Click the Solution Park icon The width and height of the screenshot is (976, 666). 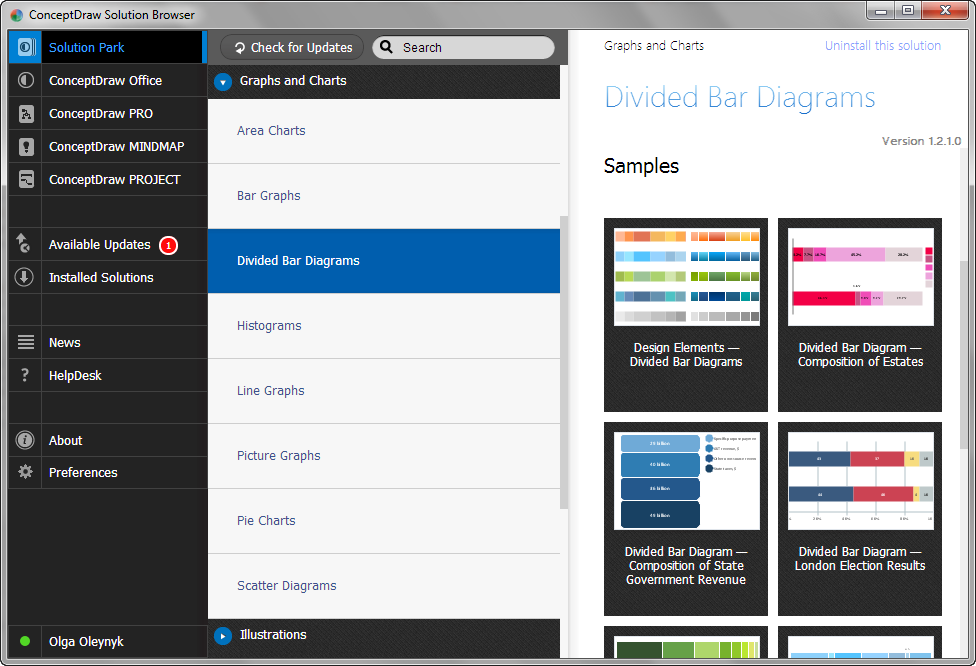(26, 47)
